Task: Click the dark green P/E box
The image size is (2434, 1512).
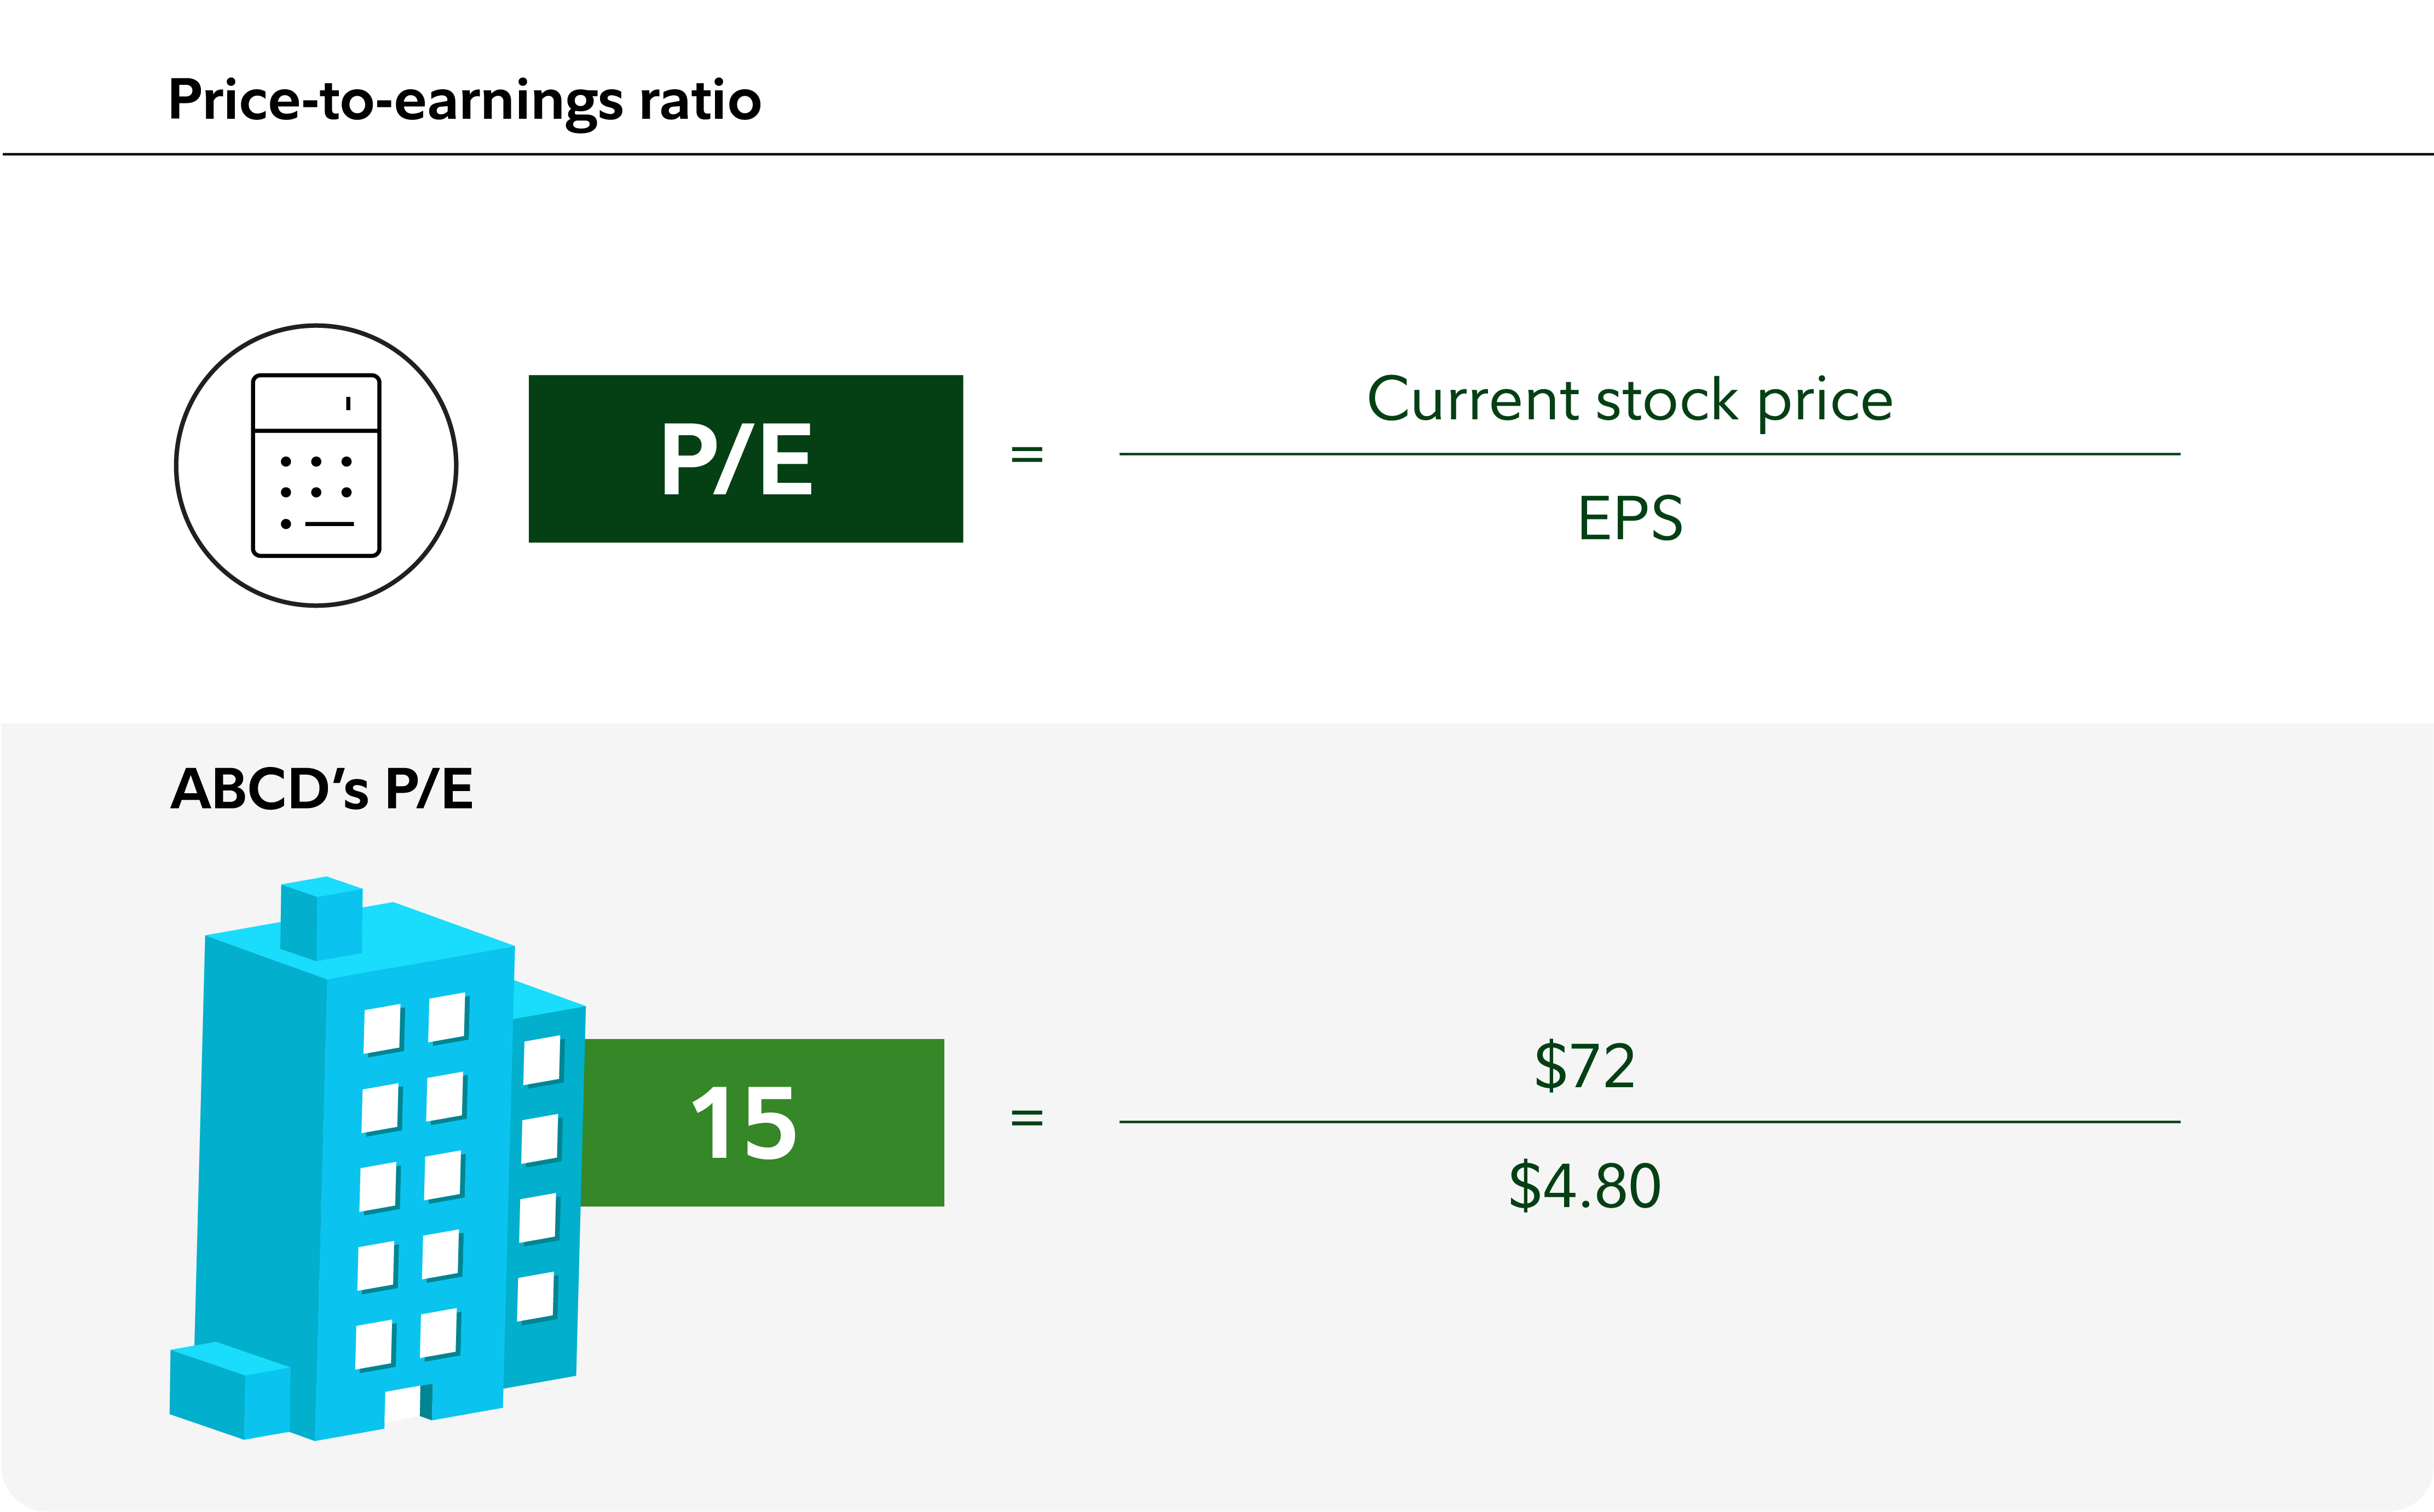Action: pos(745,459)
